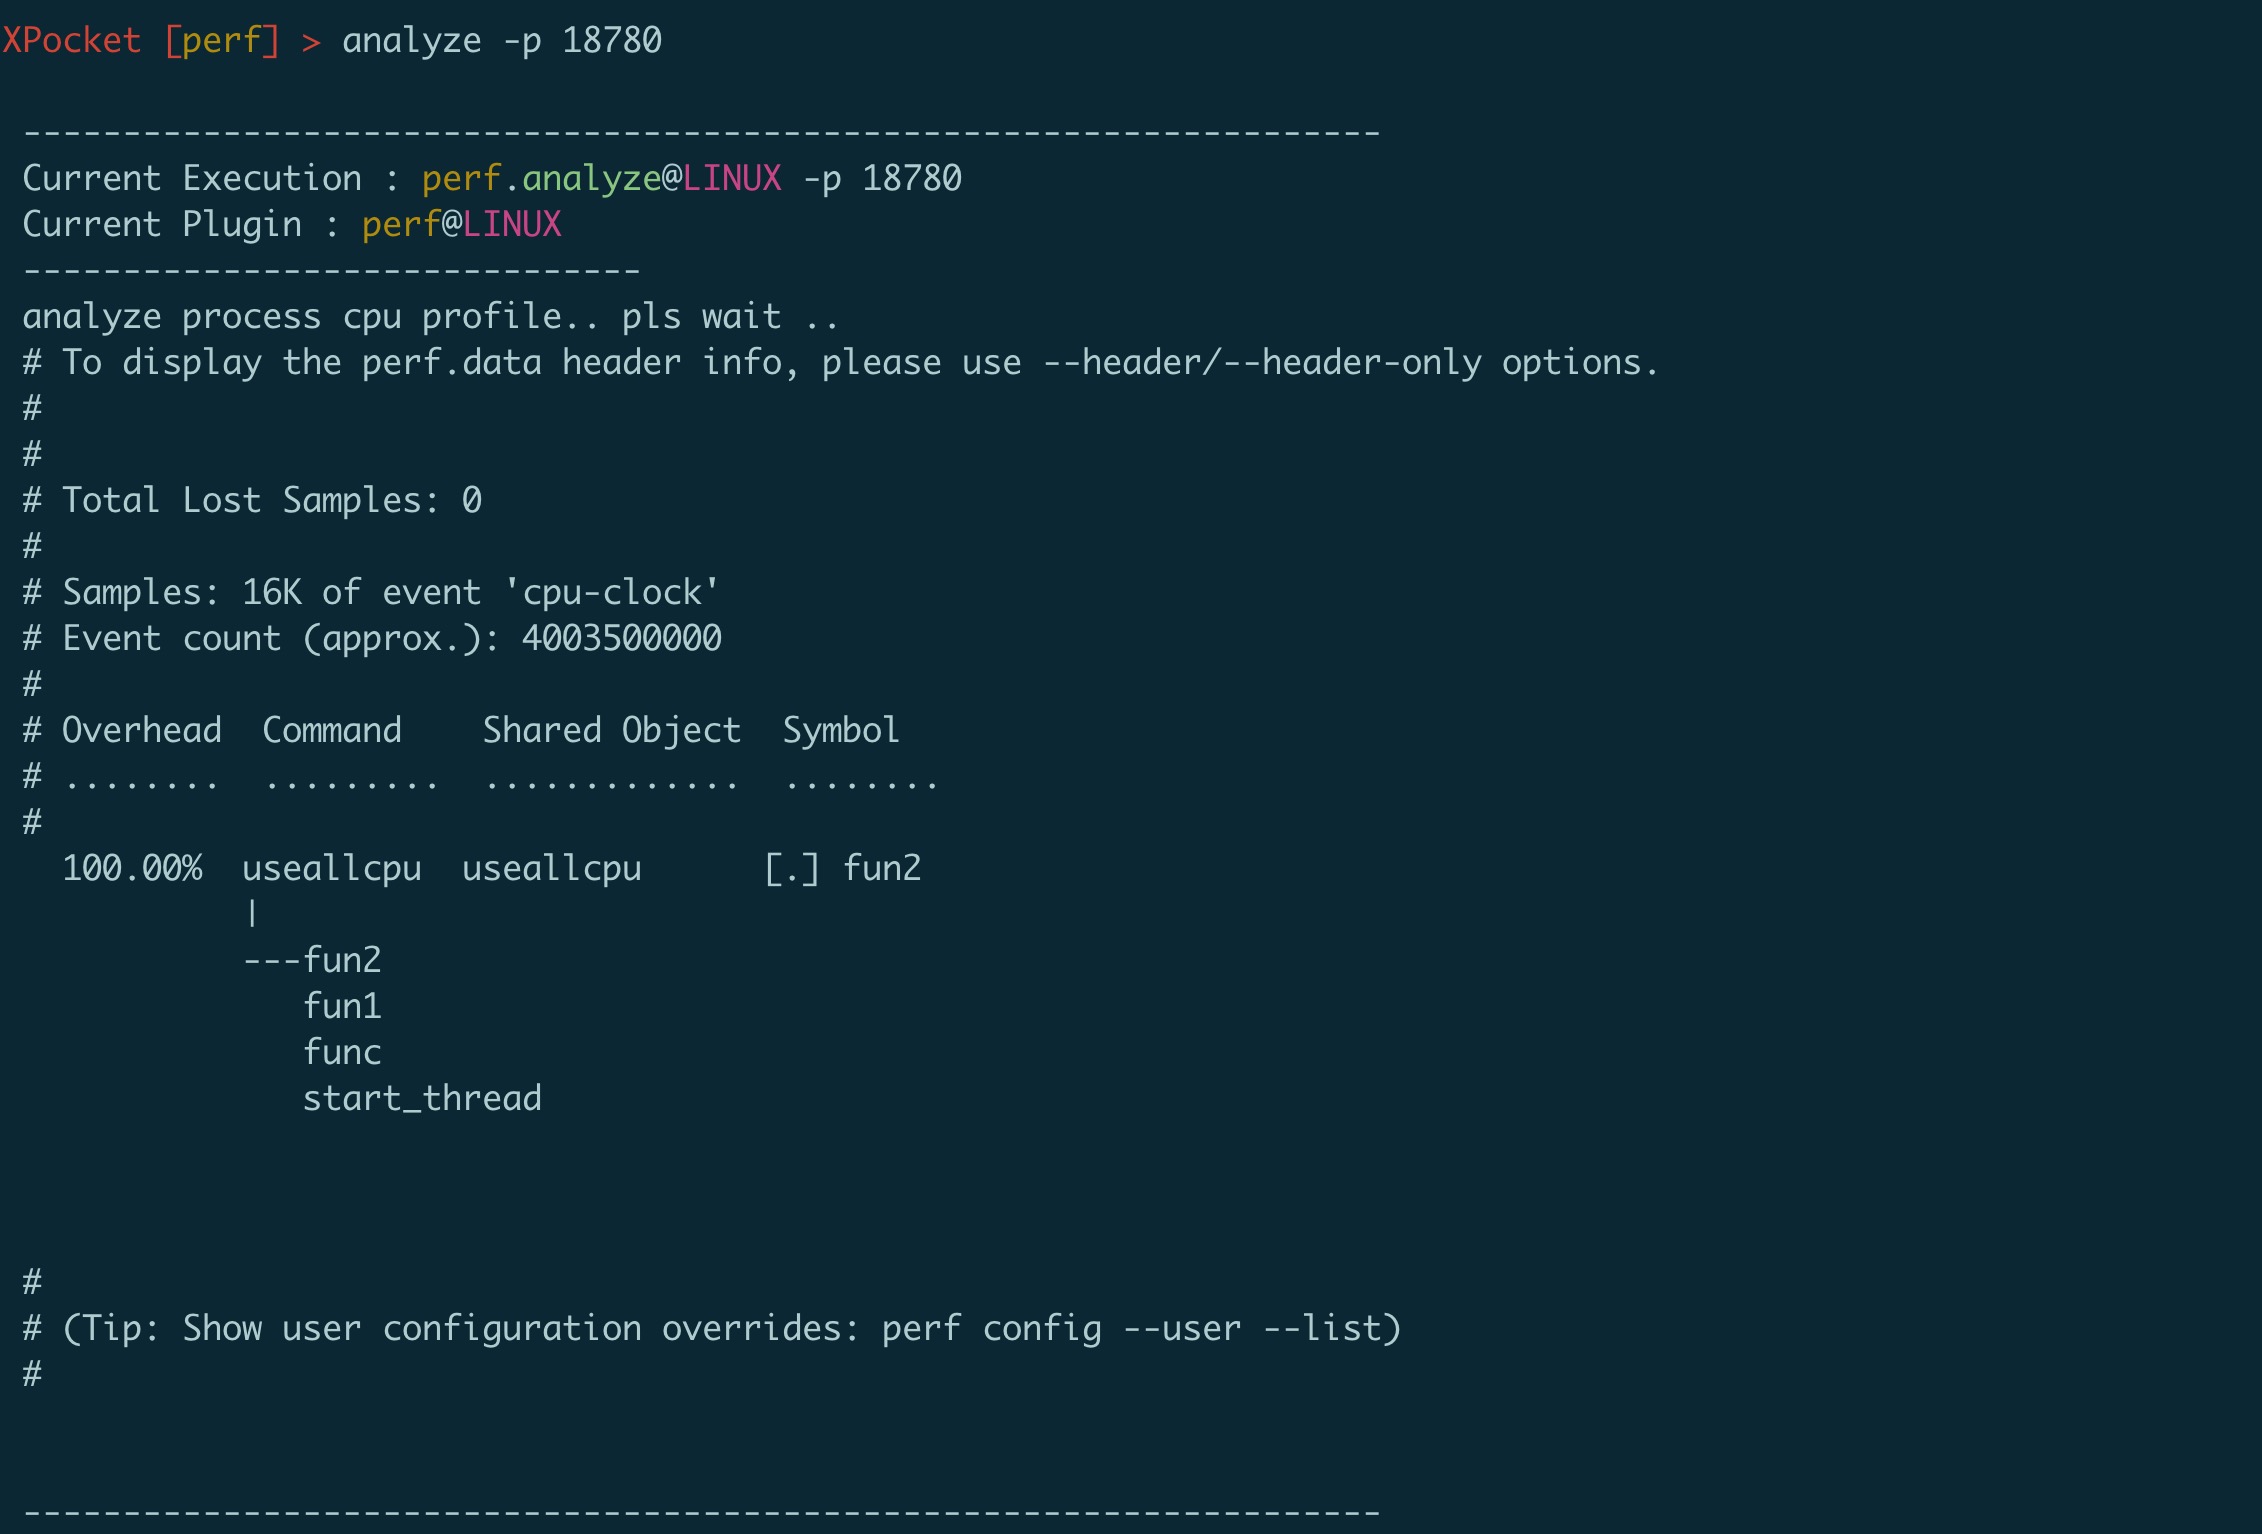The width and height of the screenshot is (2262, 1534).
Task: Click the '---fun2' call tree node
Action: tap(312, 960)
